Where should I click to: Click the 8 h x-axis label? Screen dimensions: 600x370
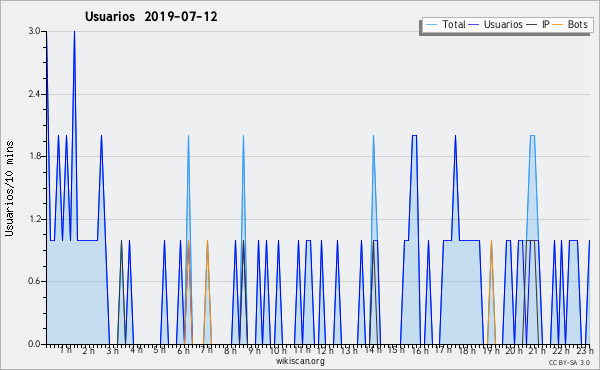coord(230,351)
